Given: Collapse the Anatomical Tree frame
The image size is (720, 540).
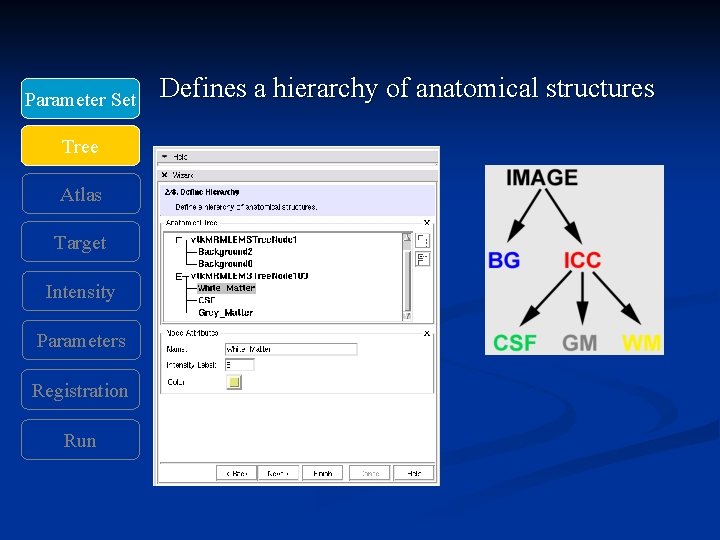Looking at the screenshot, I should [x=427, y=223].
